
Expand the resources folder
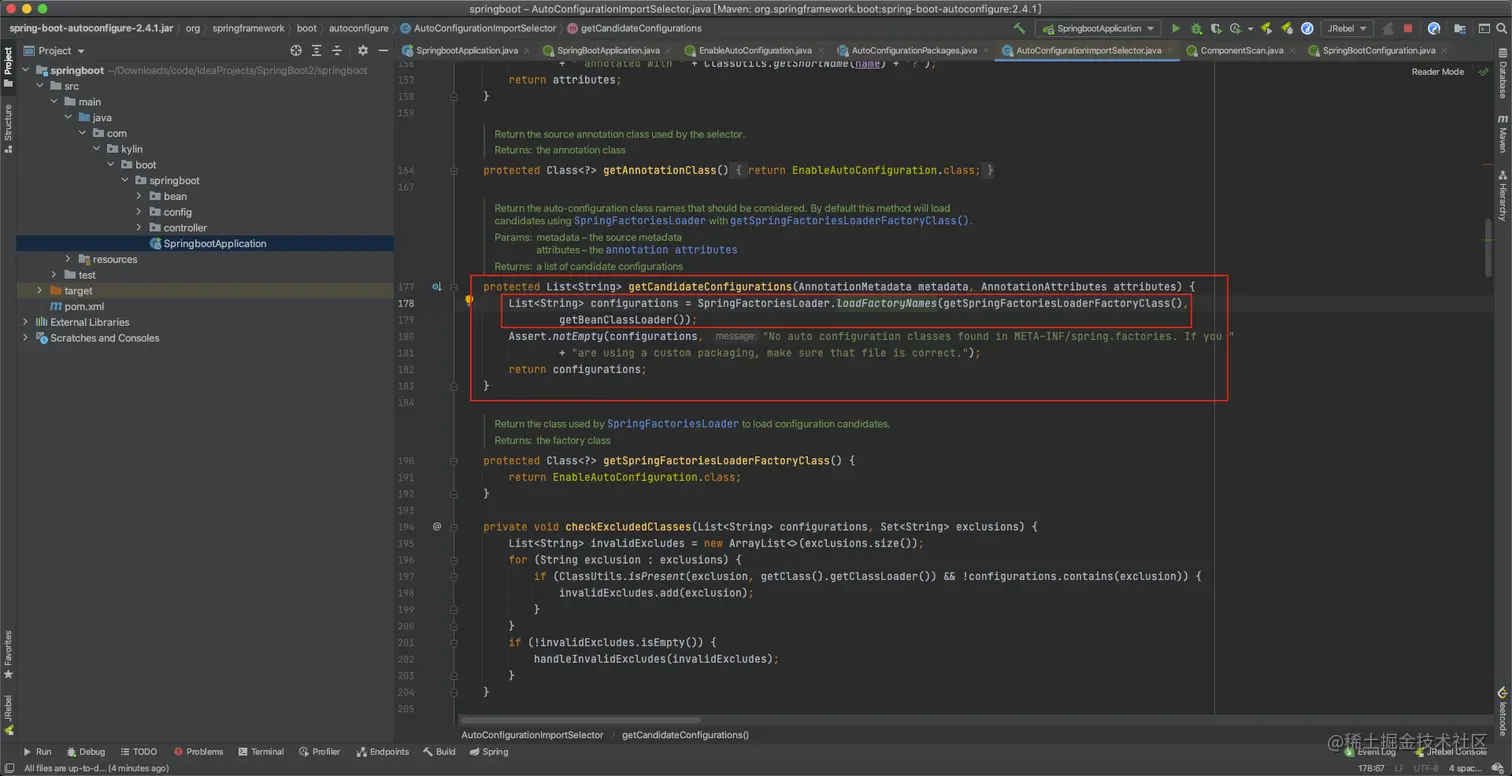coord(68,259)
